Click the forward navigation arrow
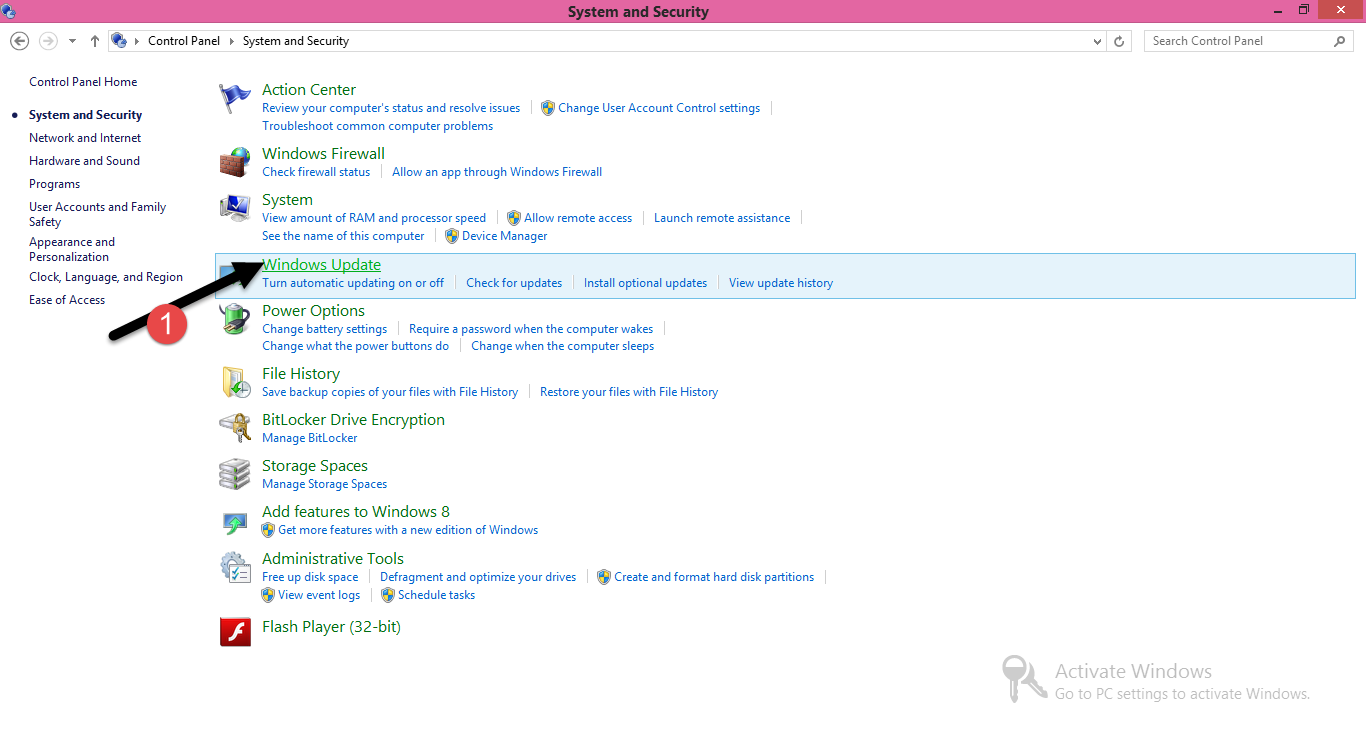 pos(47,41)
